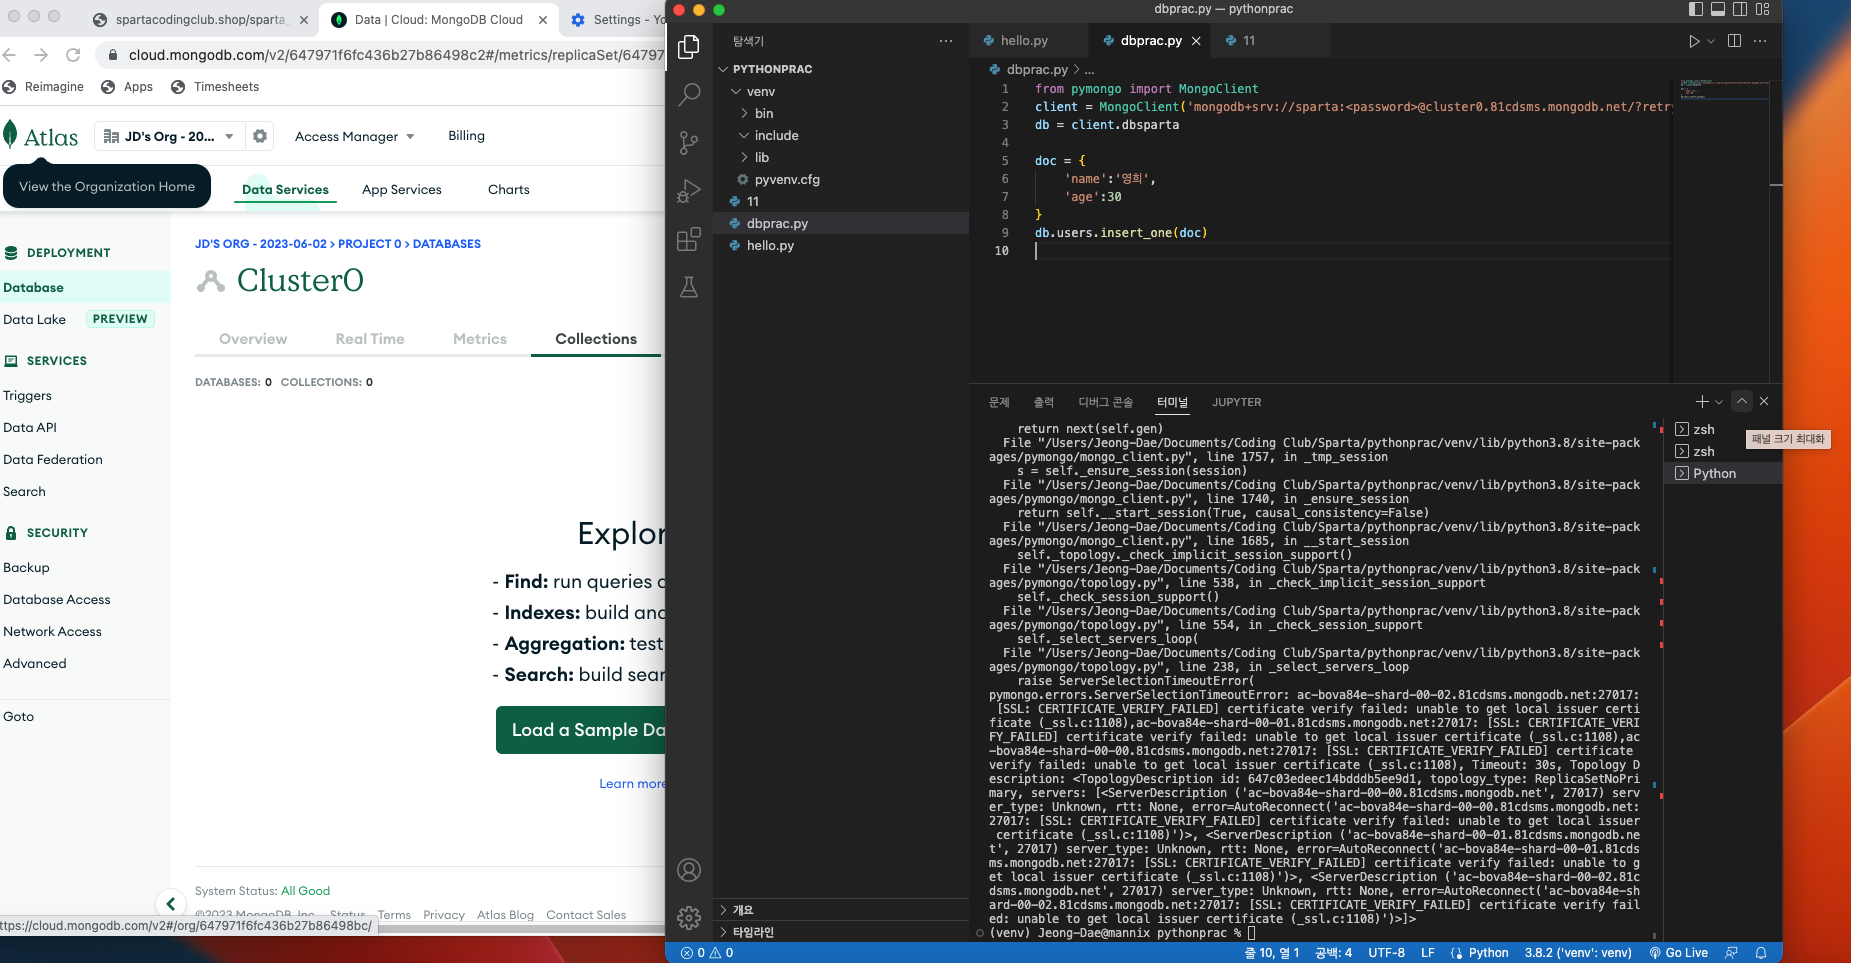This screenshot has width=1851, height=963.
Task: Toggle the secondary side bar layout button
Action: [x=1740, y=9]
